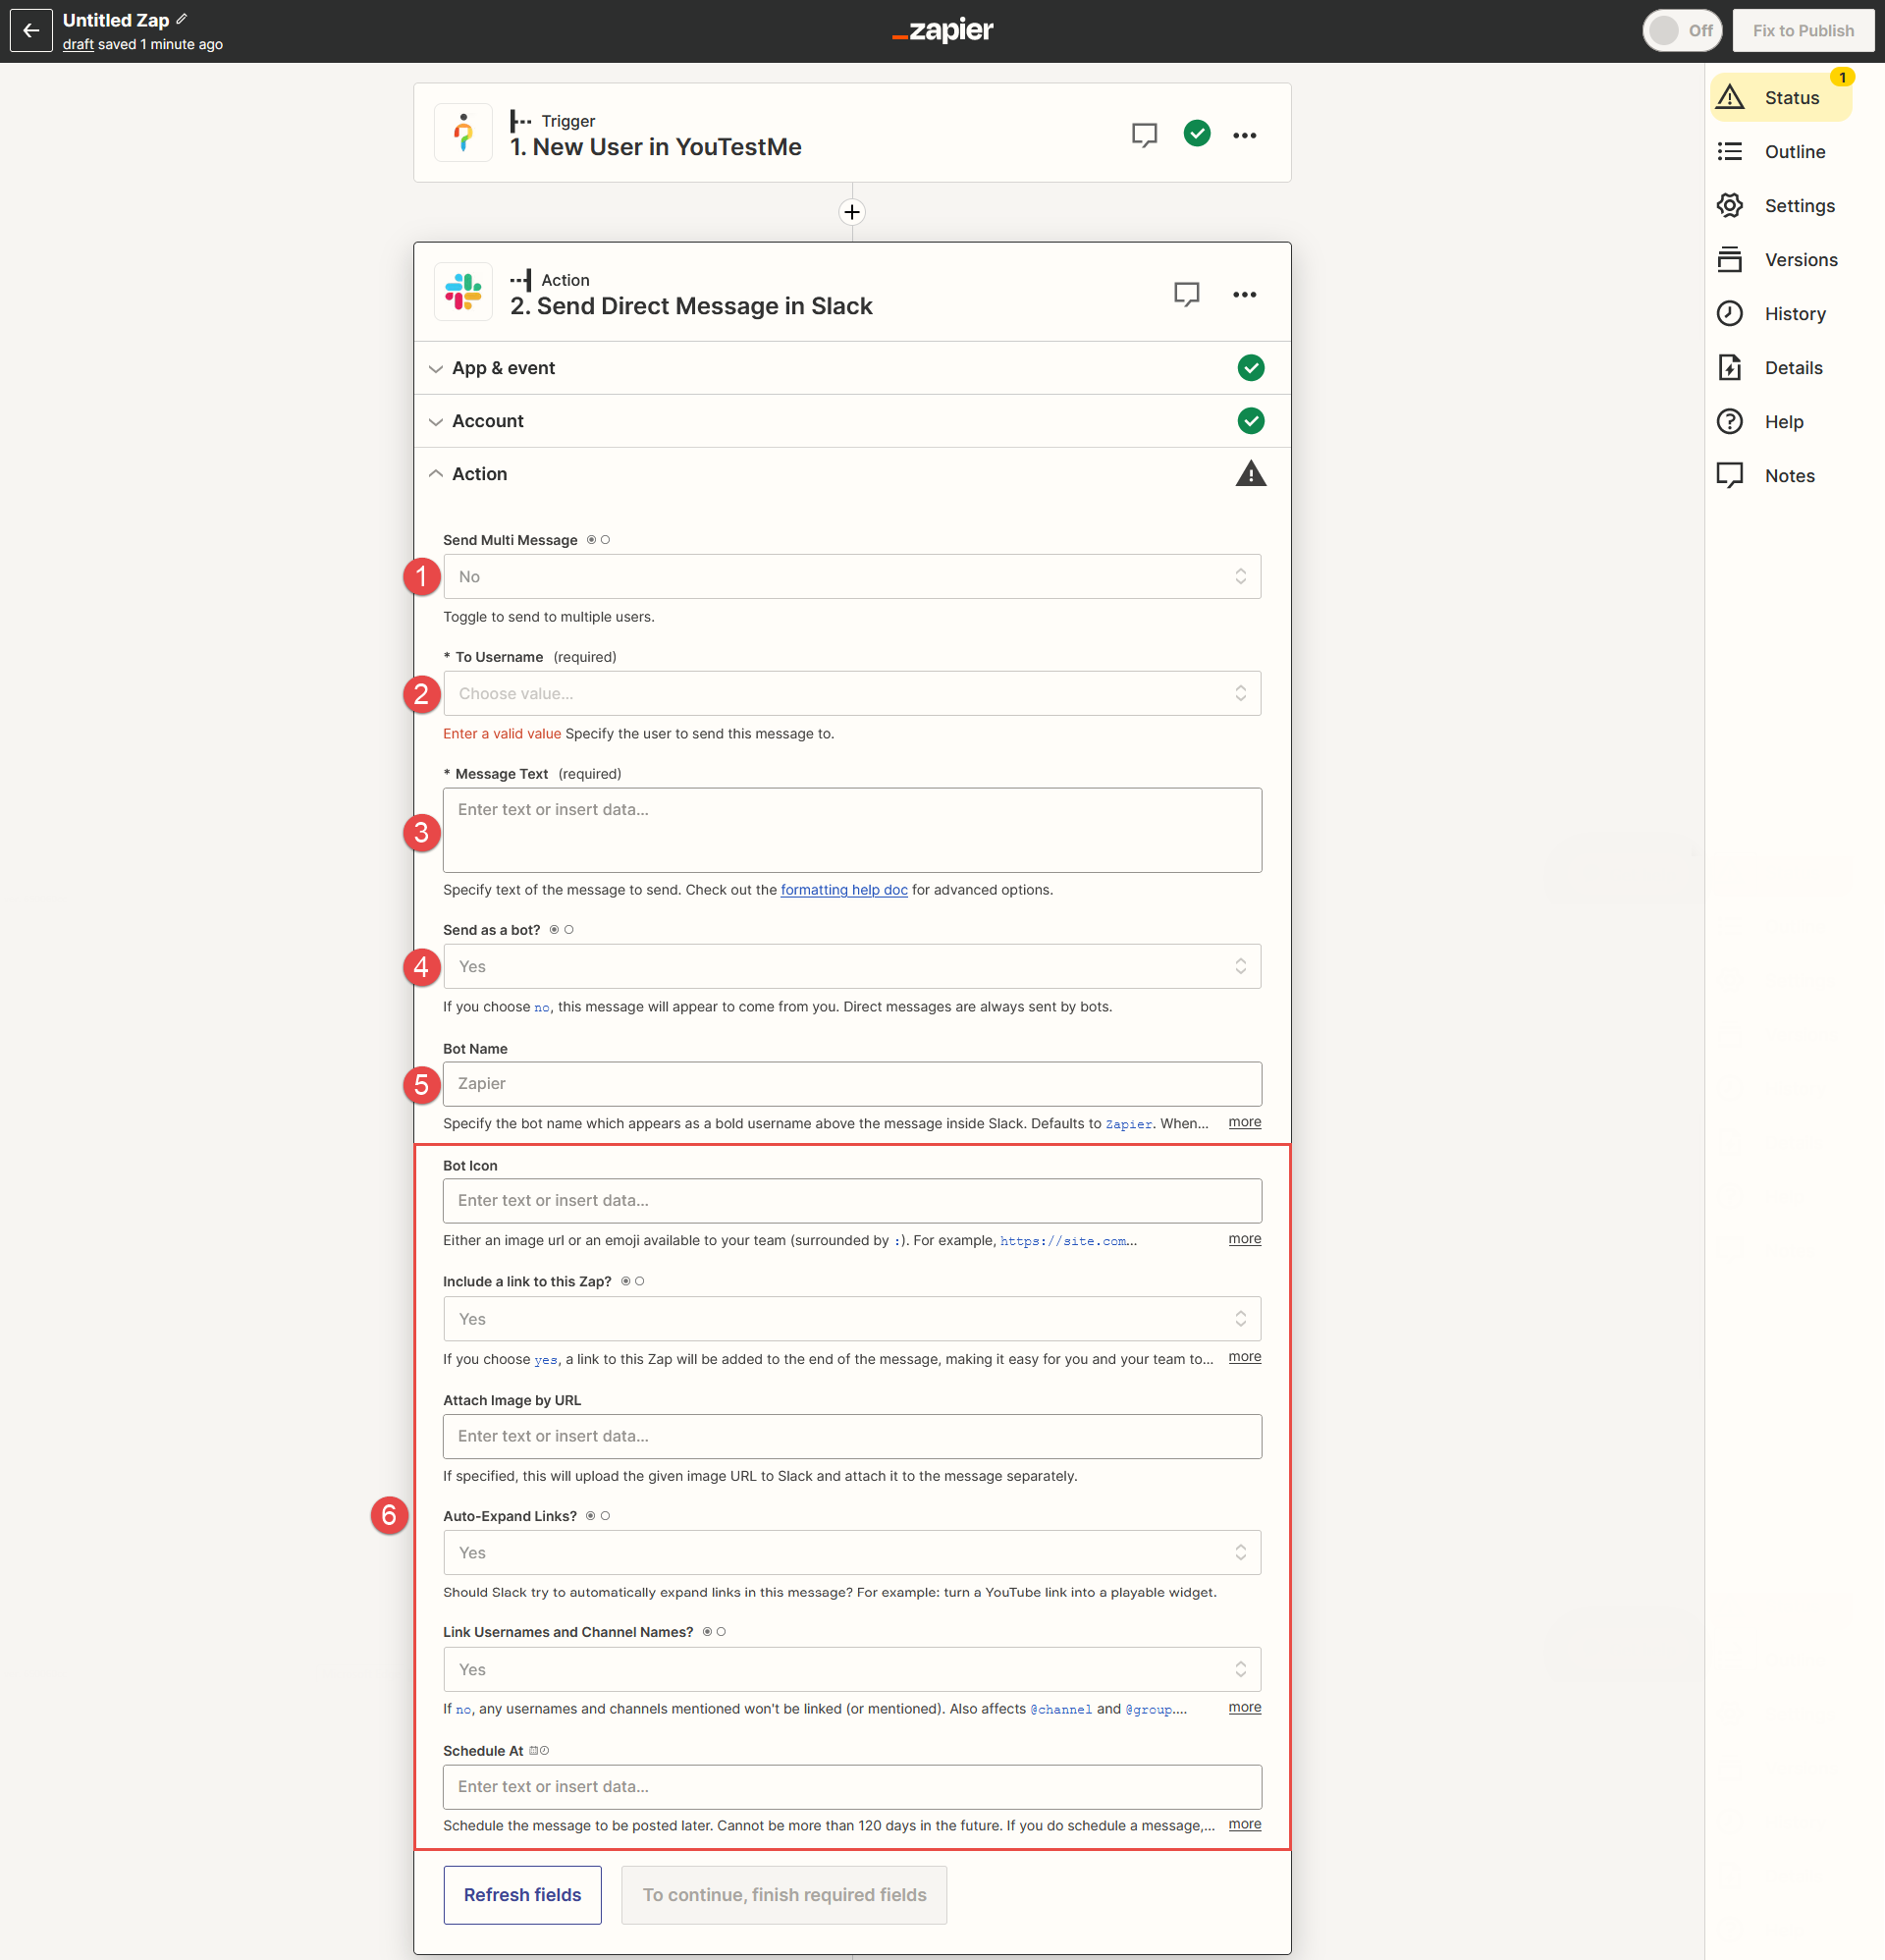Click Account section green check icon
Screen dimensions: 1885x1960
click(1250, 421)
